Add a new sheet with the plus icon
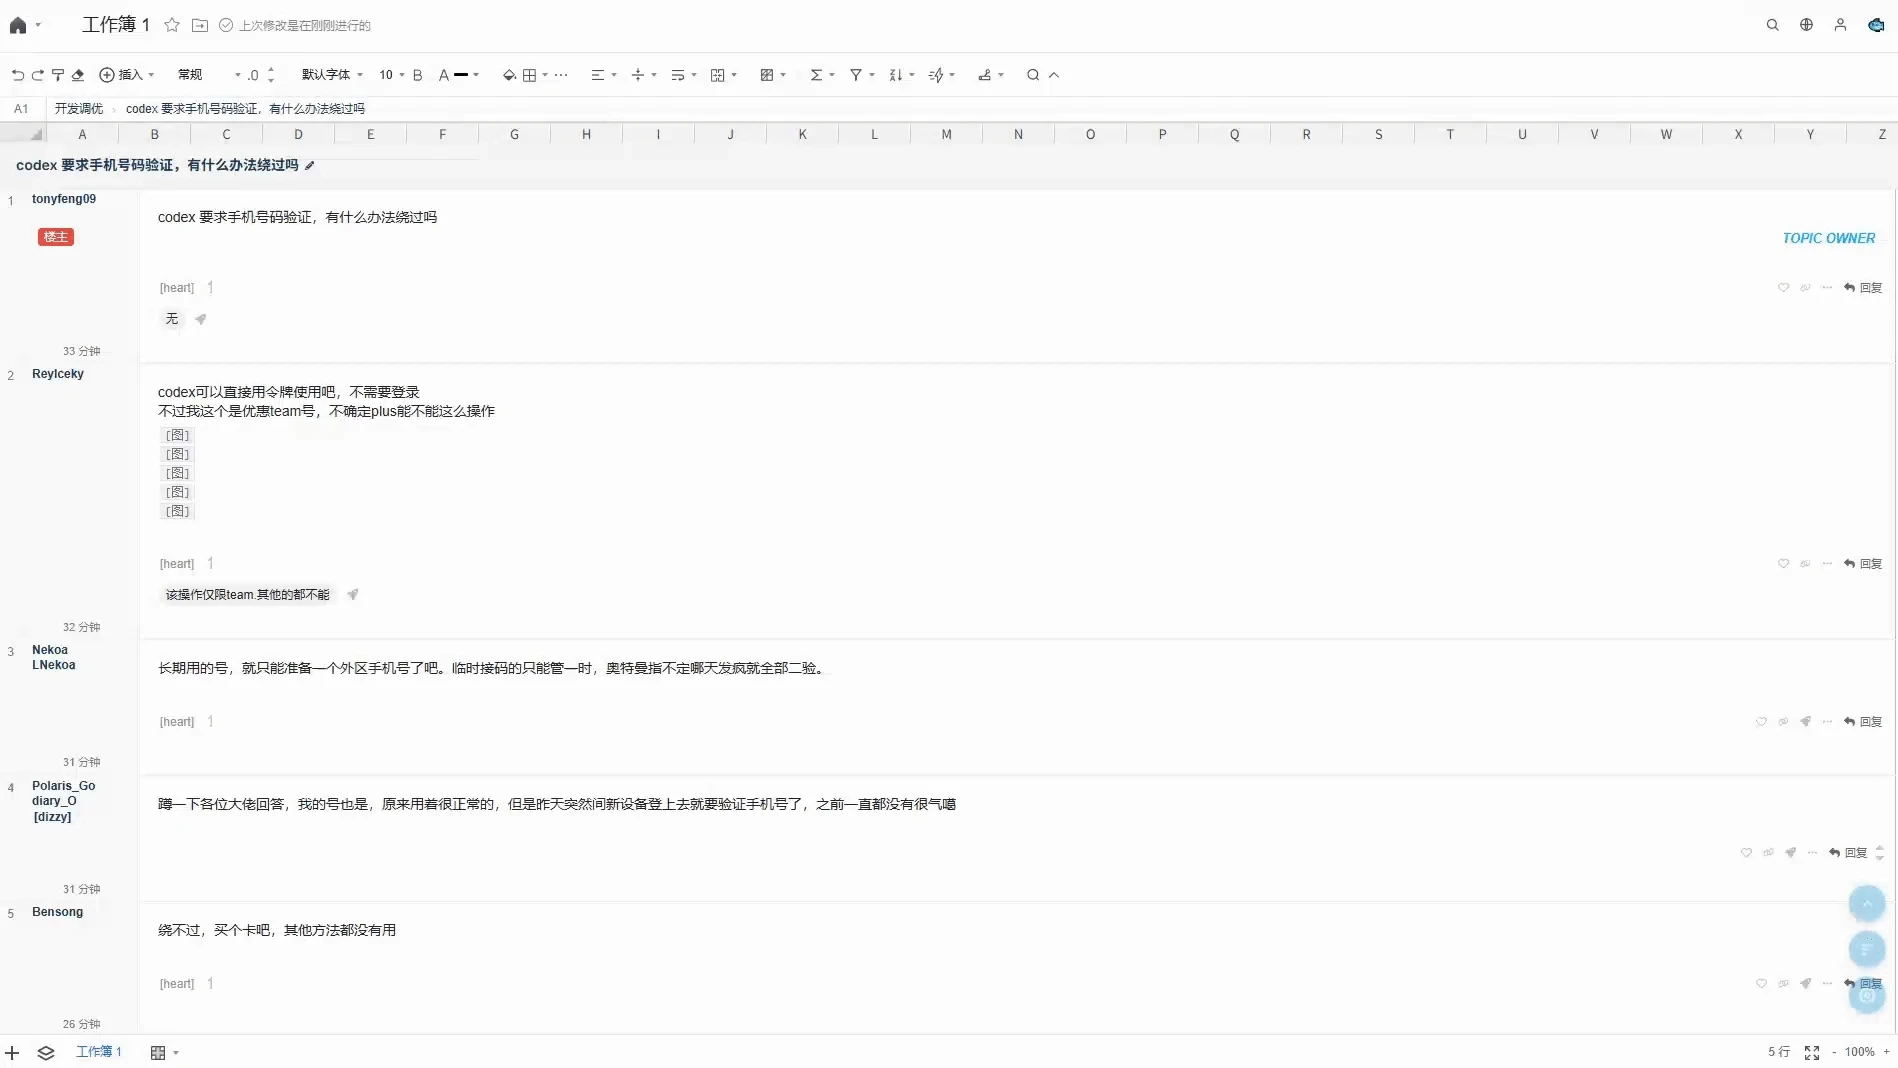 click(12, 1053)
